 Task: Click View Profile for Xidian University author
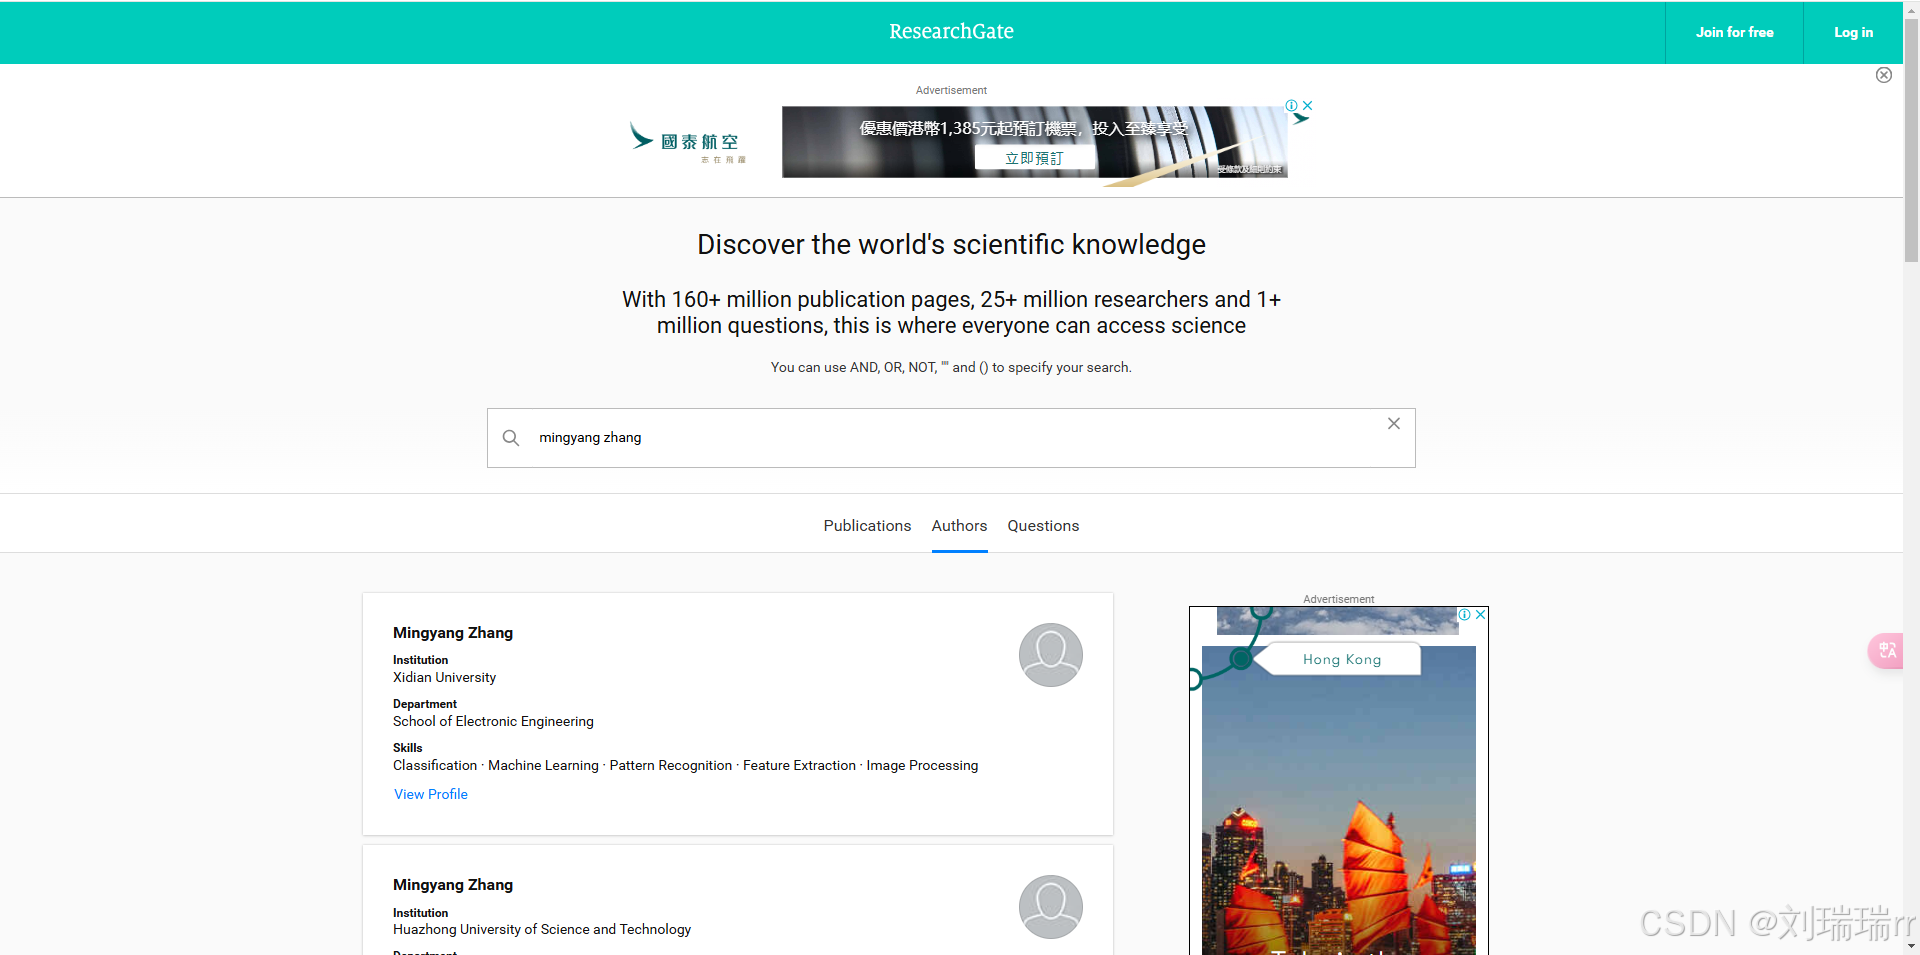[x=431, y=794]
